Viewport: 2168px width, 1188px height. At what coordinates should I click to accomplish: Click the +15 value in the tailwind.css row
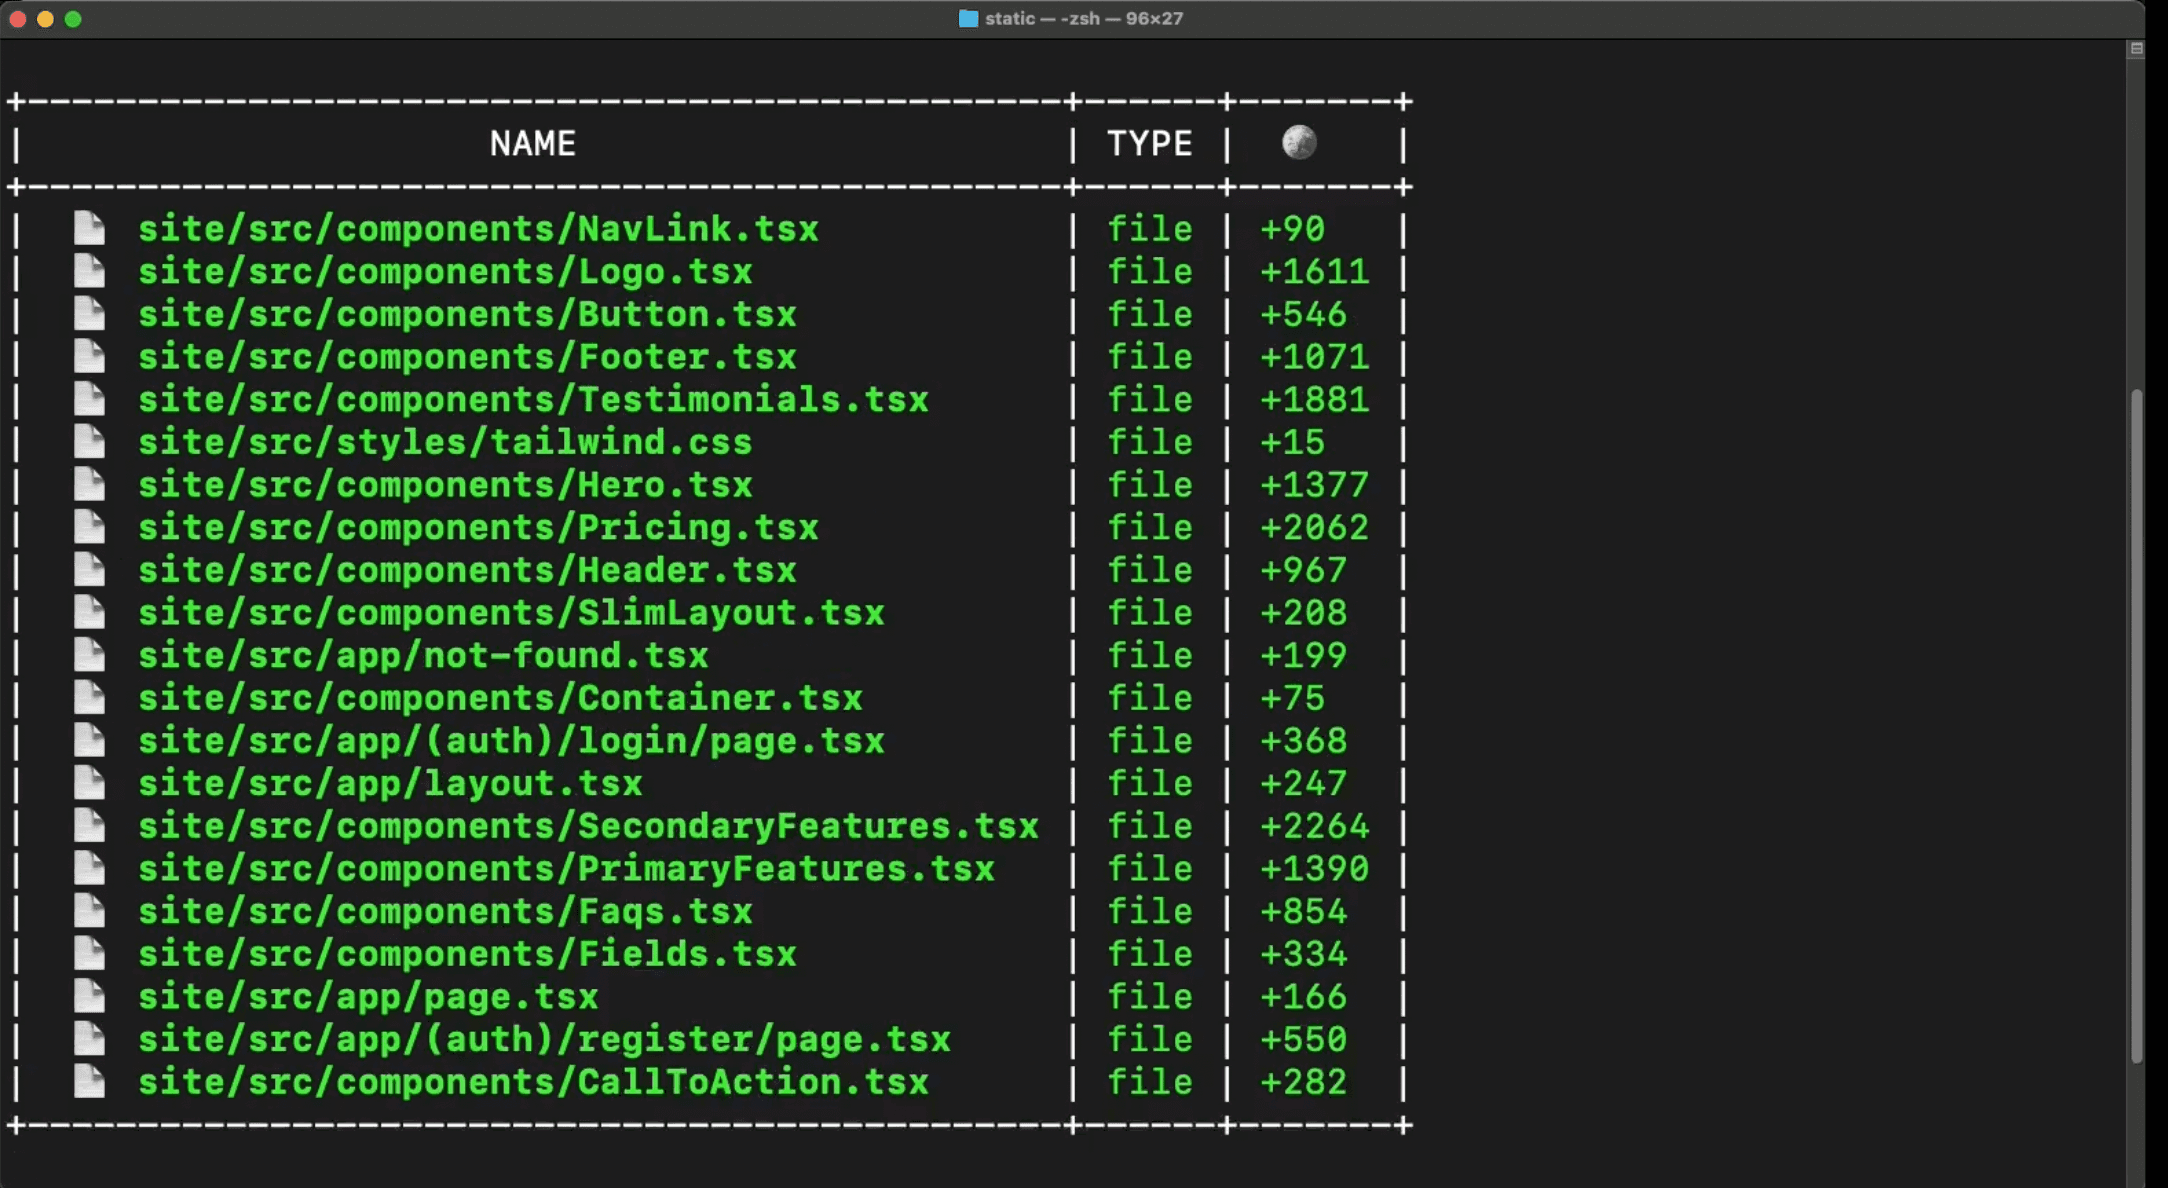point(1292,443)
